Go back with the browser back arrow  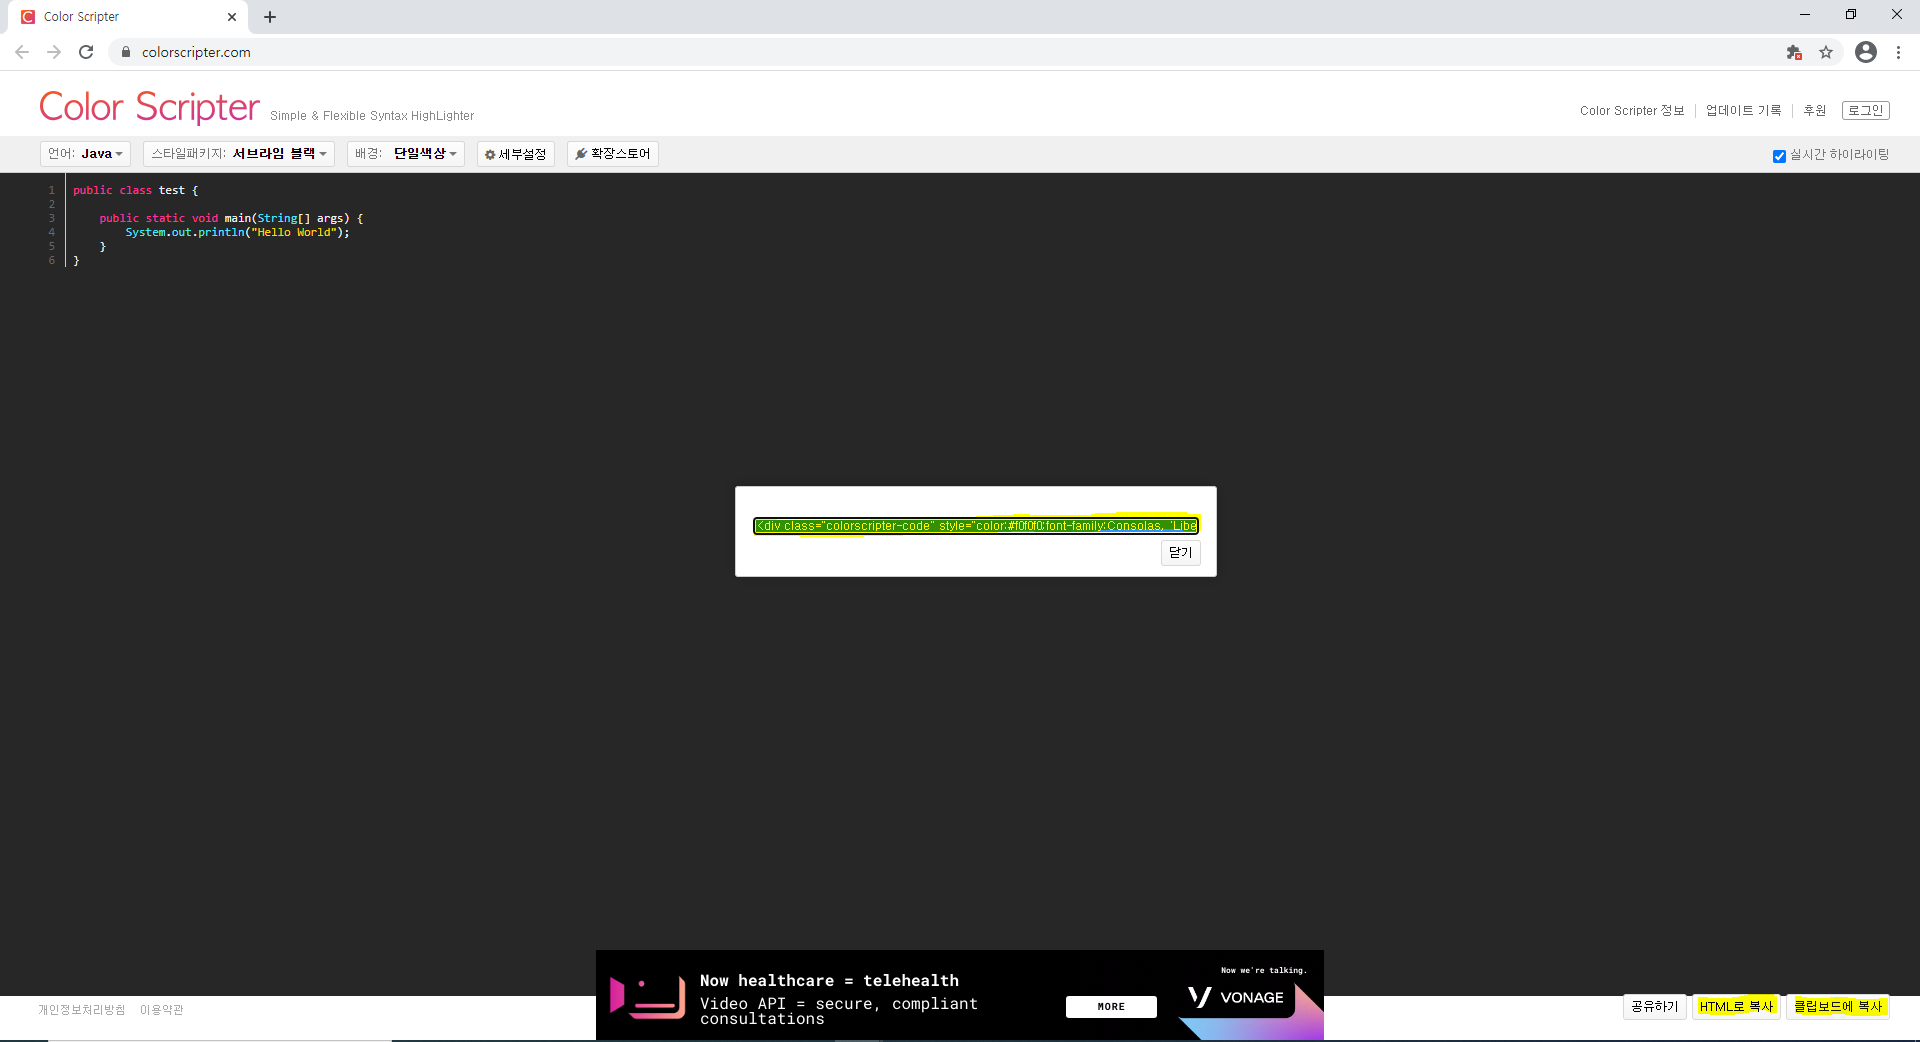tap(22, 52)
